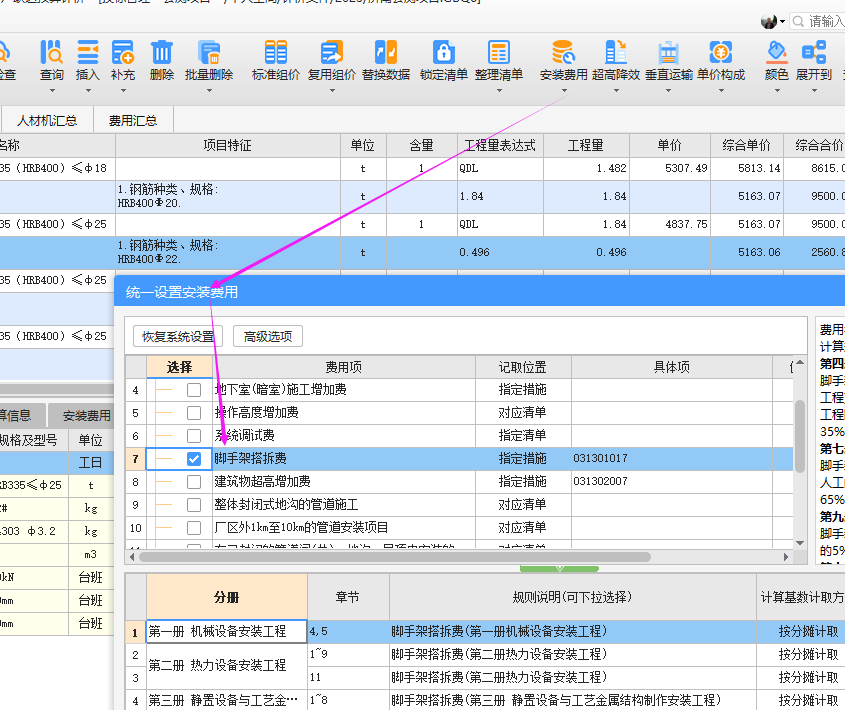Switch to 费用汇总 tab
Image resolution: width=845 pixels, height=710 pixels.
(133, 120)
